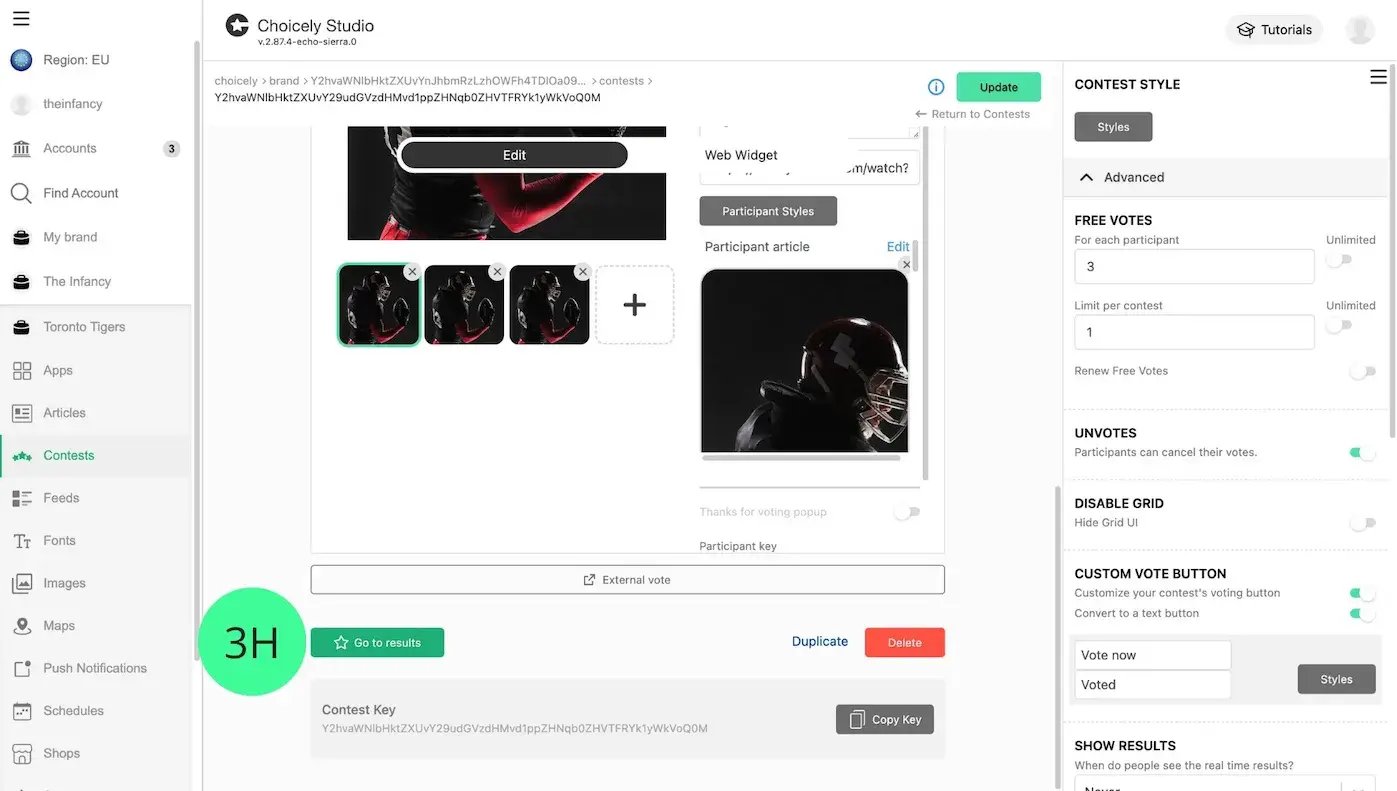The image size is (1397, 791).
Task: Open Styles for custom vote button
Action: (x=1336, y=680)
